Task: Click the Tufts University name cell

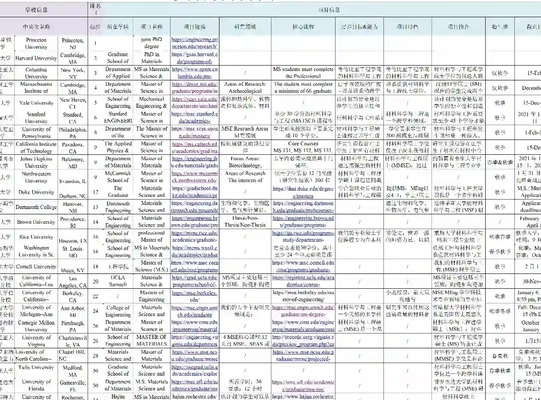Action: pyautogui.click(x=36, y=371)
